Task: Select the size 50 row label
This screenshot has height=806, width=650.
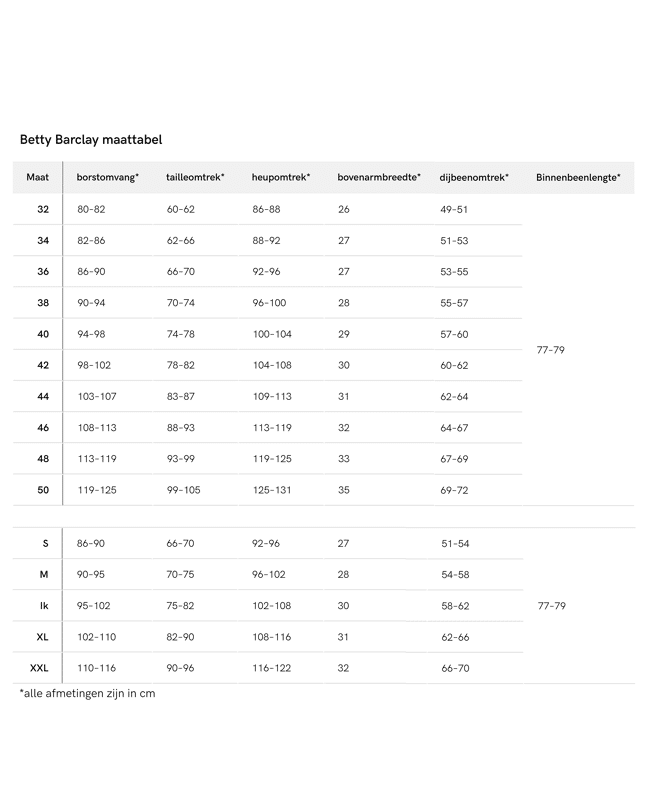Action: point(43,490)
